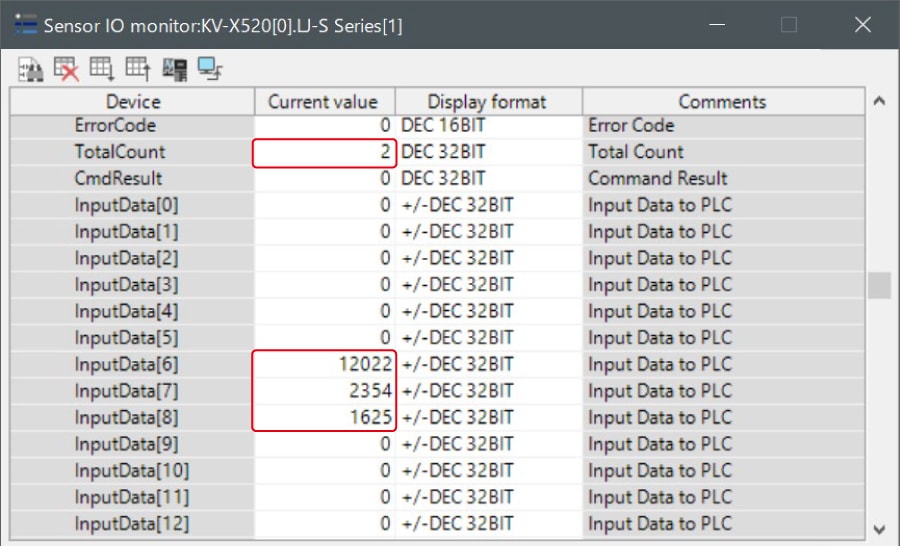The width and height of the screenshot is (900, 546).
Task: Click the table icon with red X
Action: [66, 68]
